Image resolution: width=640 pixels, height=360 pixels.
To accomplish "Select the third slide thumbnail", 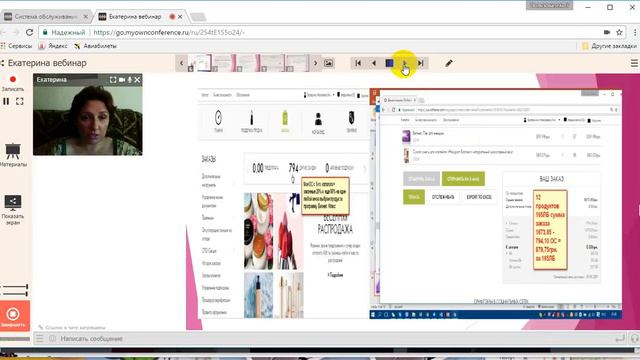I will pos(248,63).
